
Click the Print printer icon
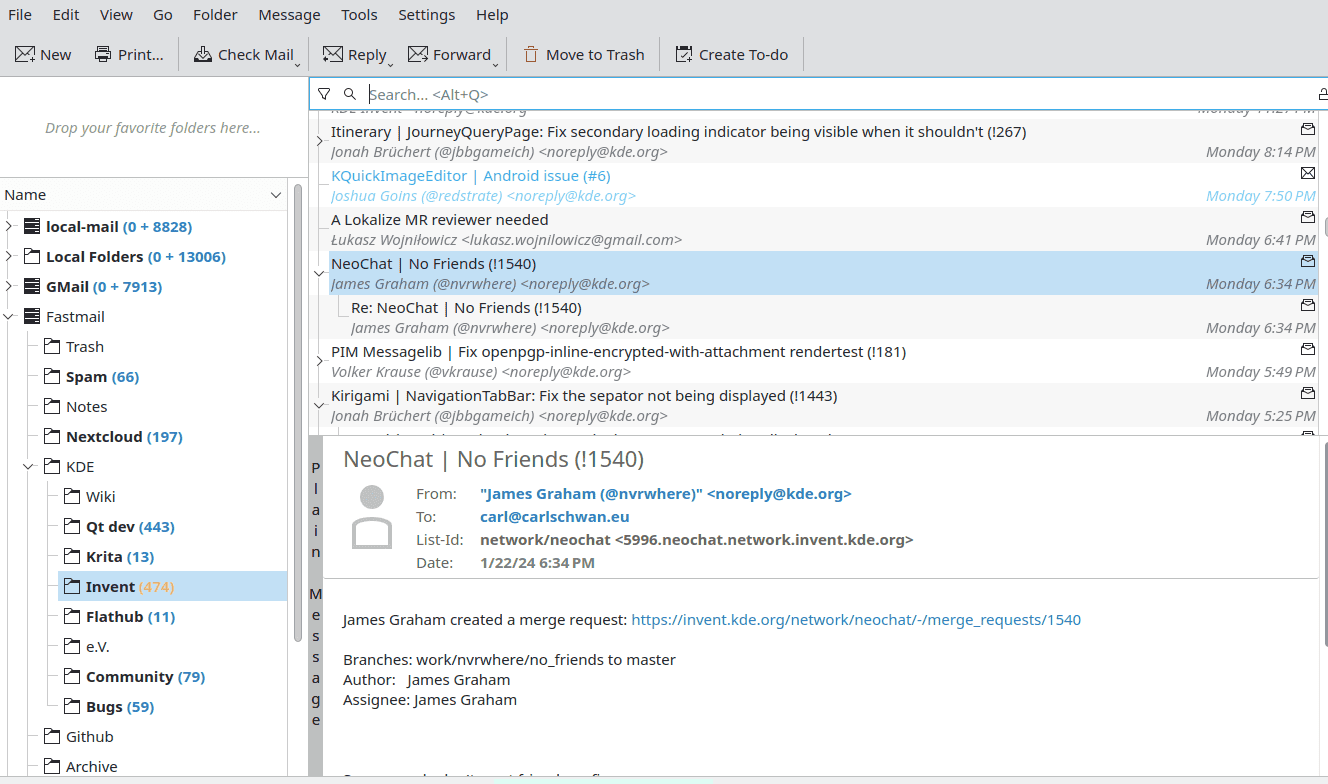click(103, 54)
